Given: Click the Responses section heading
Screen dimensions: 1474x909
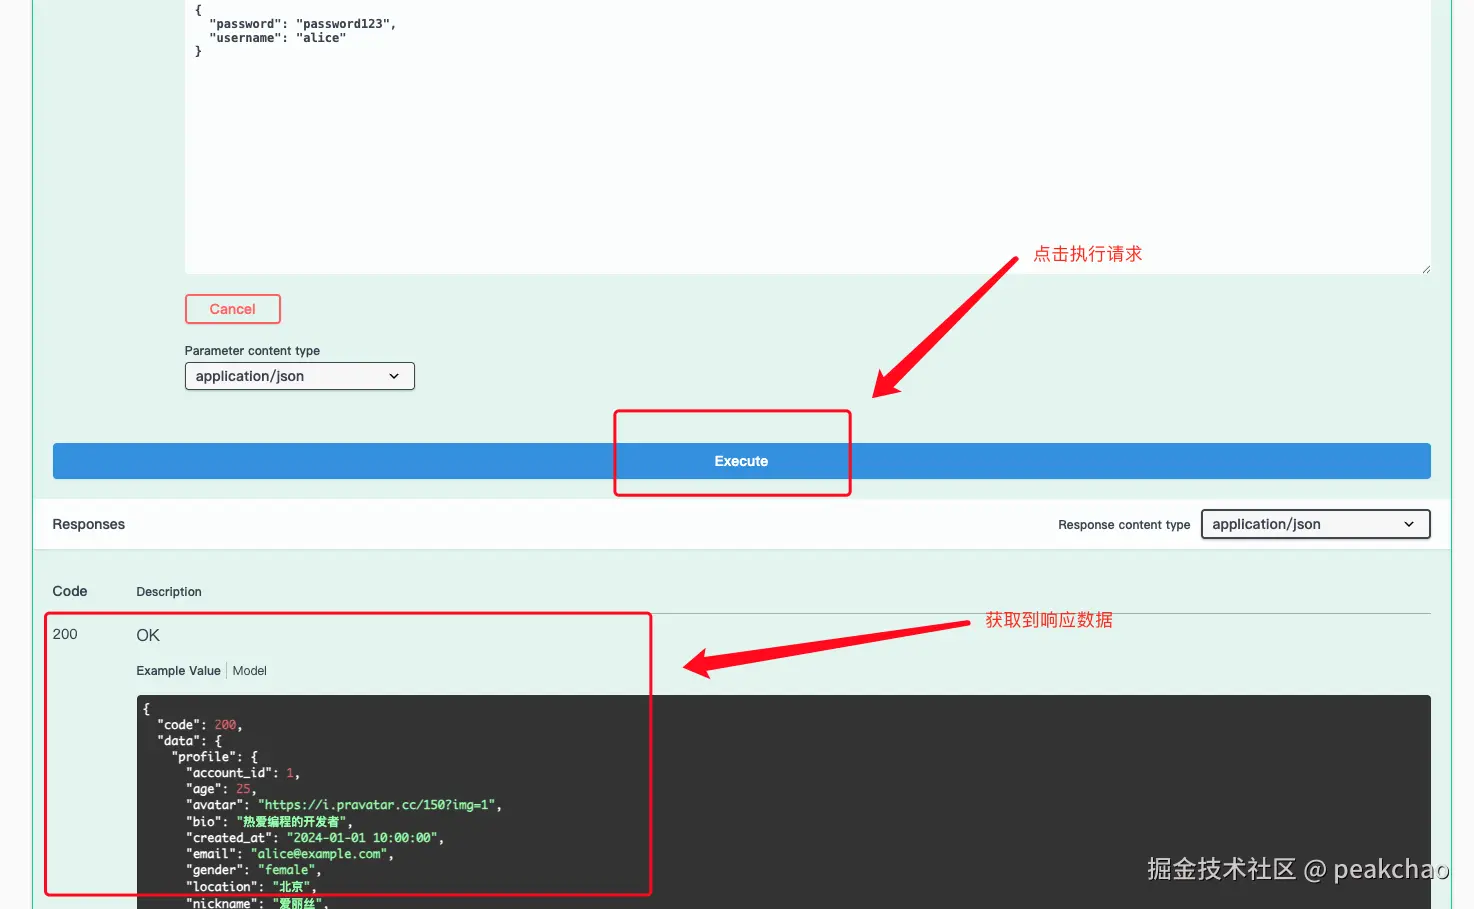Looking at the screenshot, I should click(89, 524).
